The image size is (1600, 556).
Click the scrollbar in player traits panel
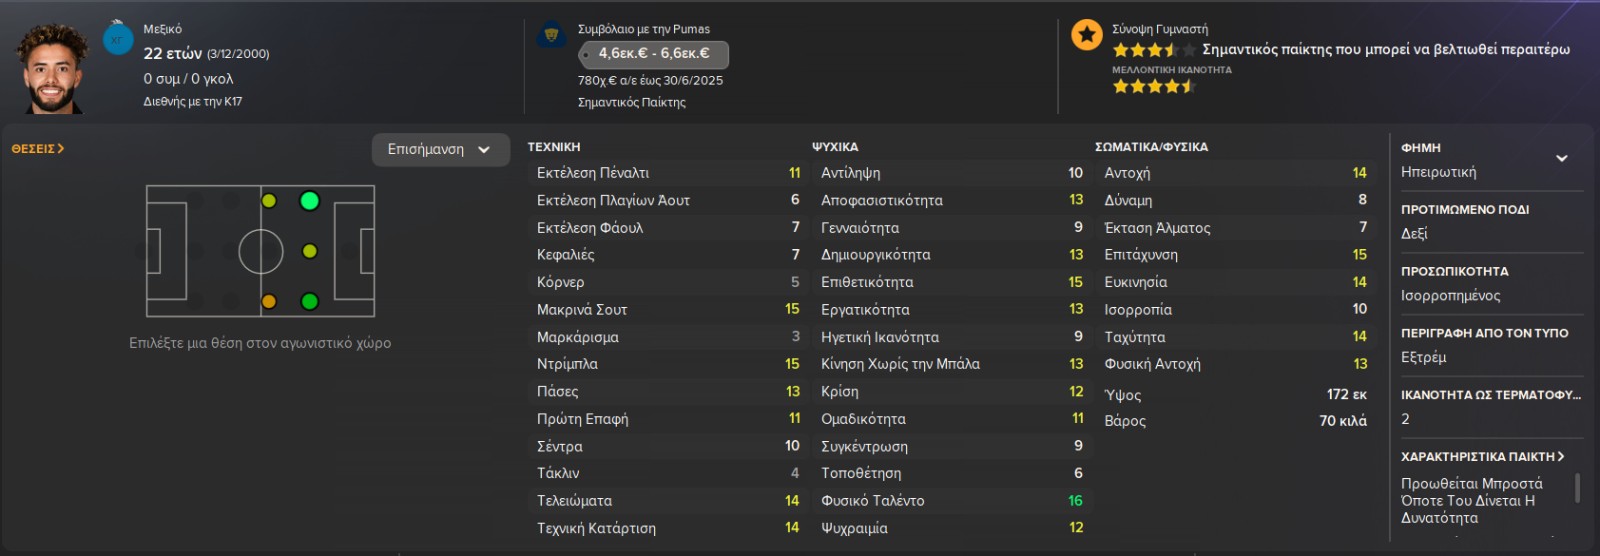[1578, 488]
